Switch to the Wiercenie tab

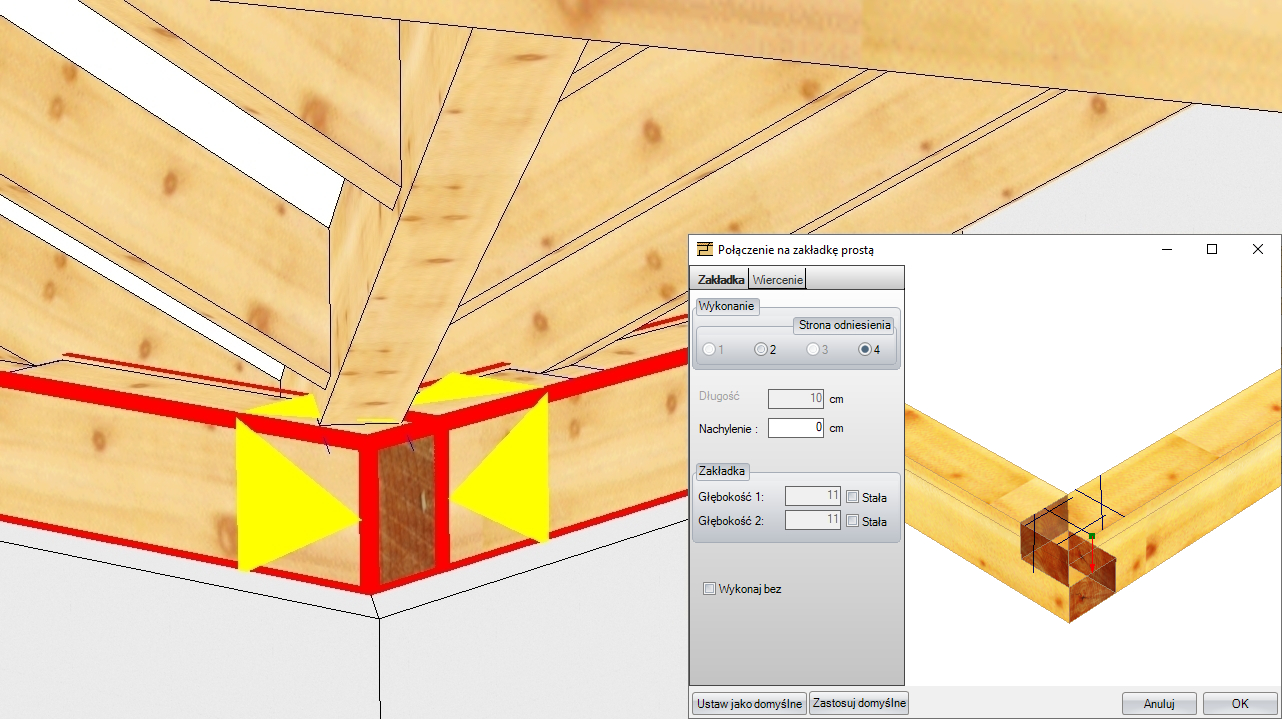[x=778, y=280]
